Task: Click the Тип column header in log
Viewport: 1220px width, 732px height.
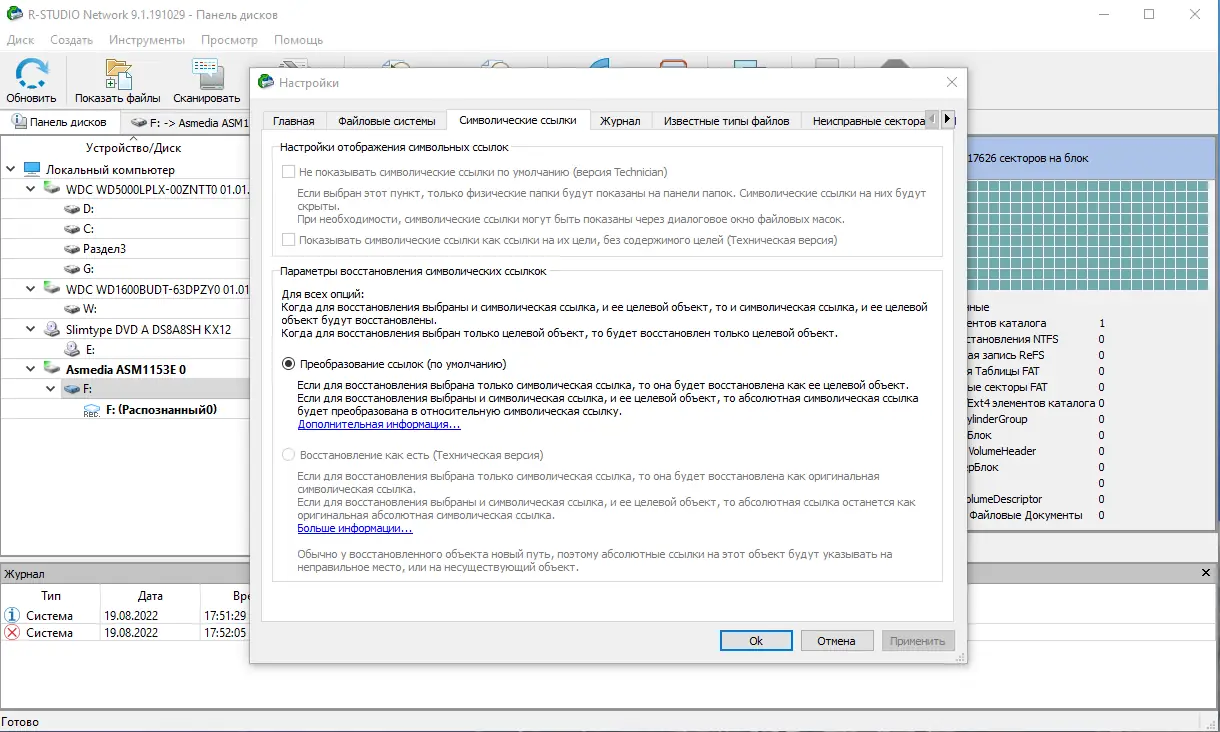Action: coord(51,595)
